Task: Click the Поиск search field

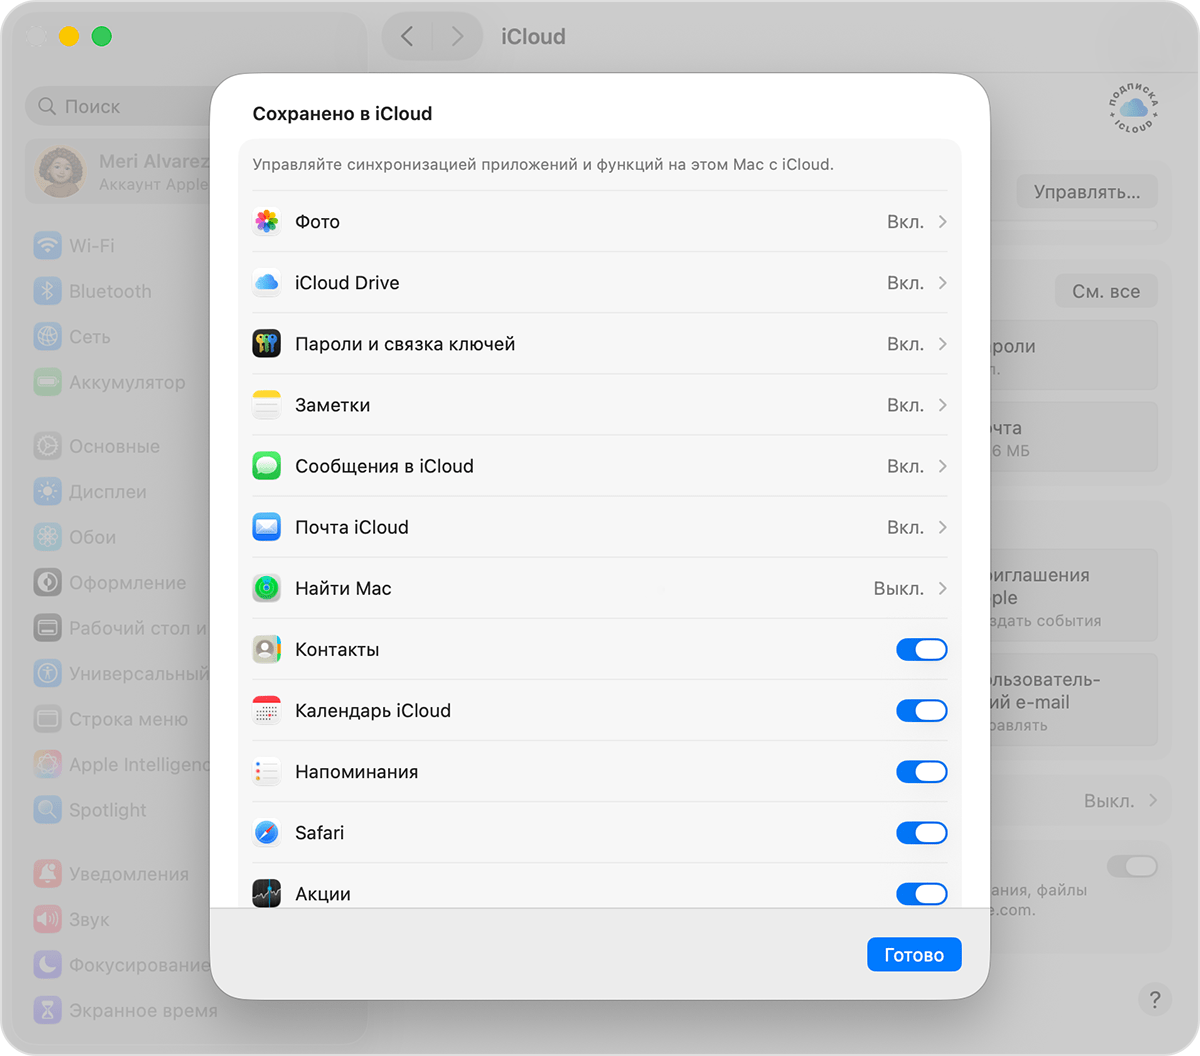Action: click(x=118, y=106)
